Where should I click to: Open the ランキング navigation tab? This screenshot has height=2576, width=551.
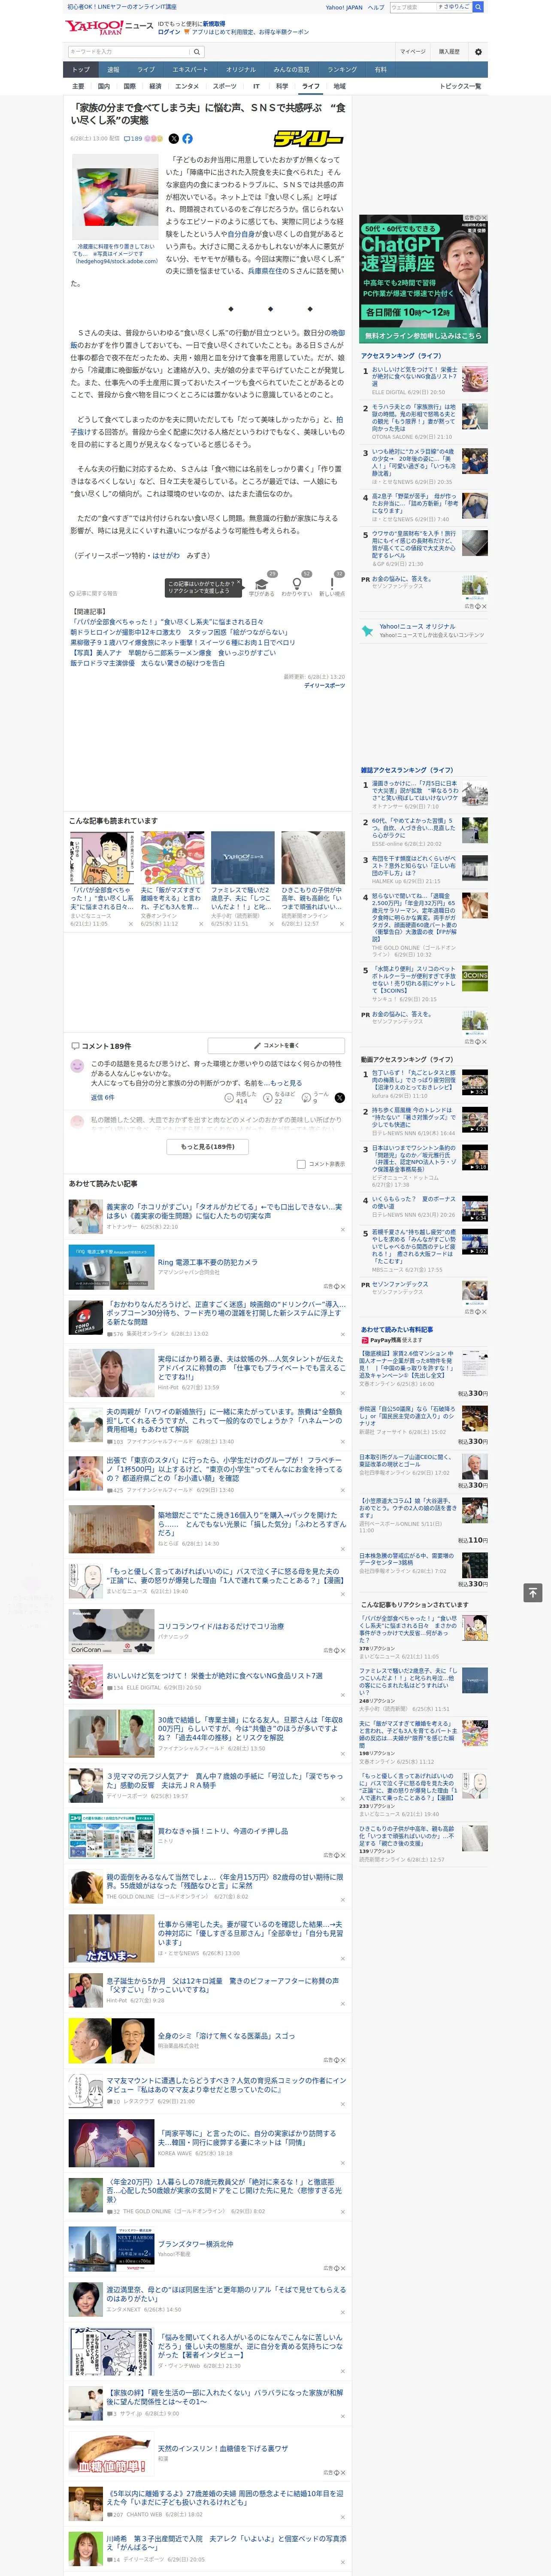point(342,70)
